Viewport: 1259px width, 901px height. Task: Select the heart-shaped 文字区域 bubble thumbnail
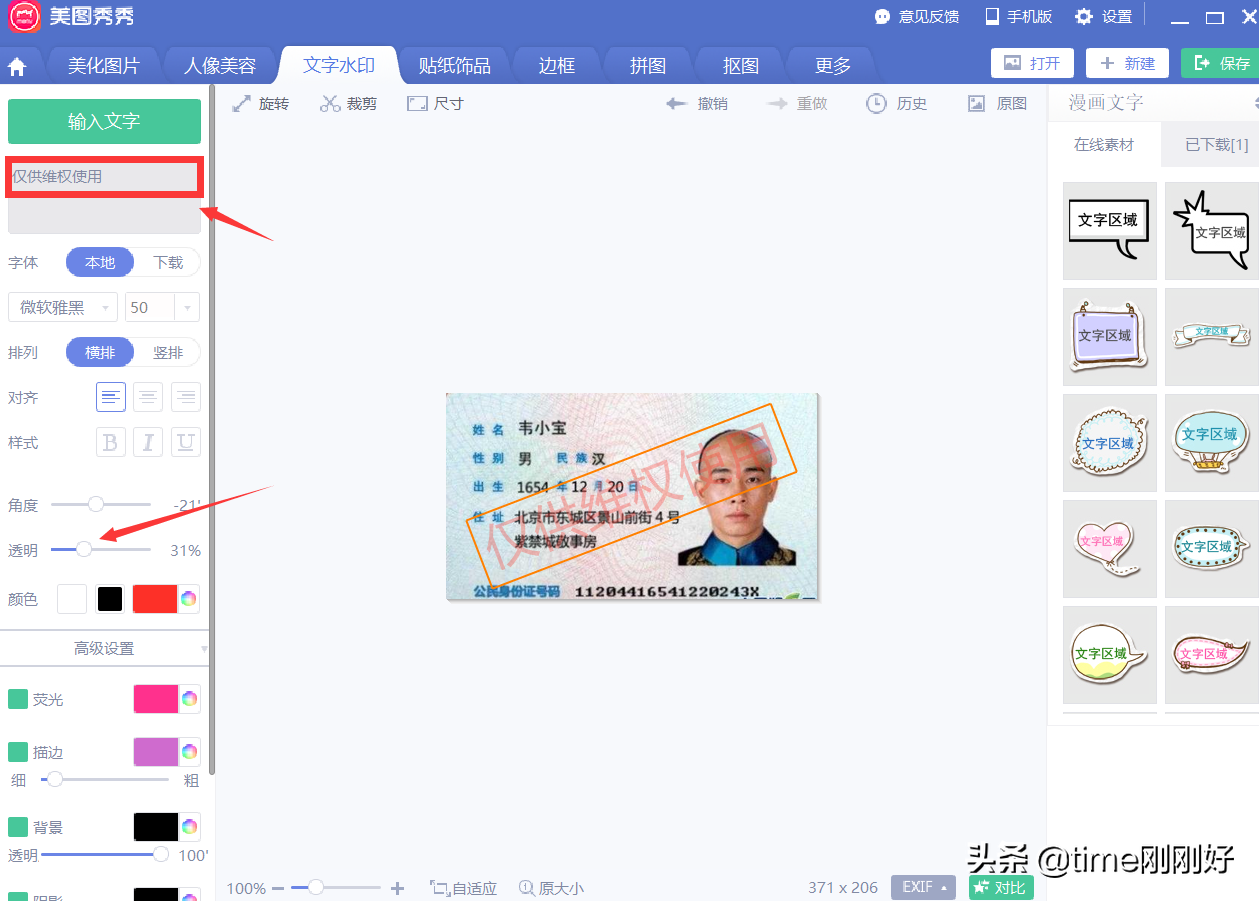[1110, 549]
